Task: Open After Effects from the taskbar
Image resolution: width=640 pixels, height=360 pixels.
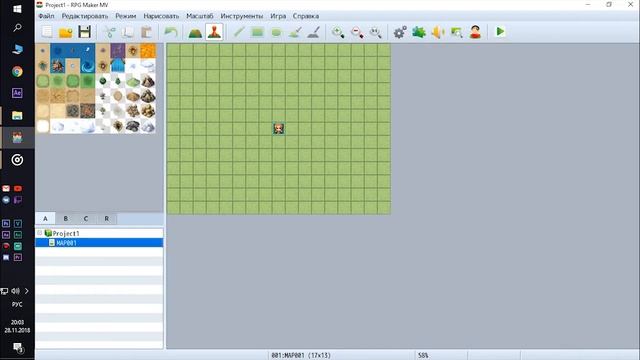Action: point(17,93)
